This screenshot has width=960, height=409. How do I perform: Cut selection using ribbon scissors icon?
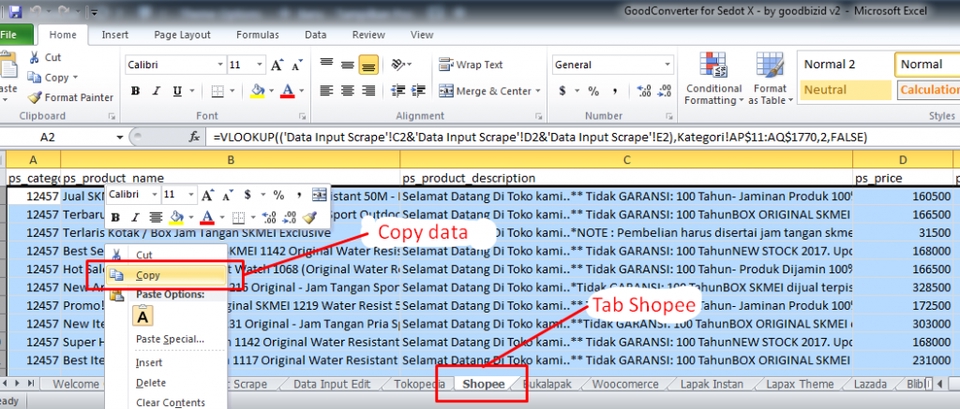point(34,57)
